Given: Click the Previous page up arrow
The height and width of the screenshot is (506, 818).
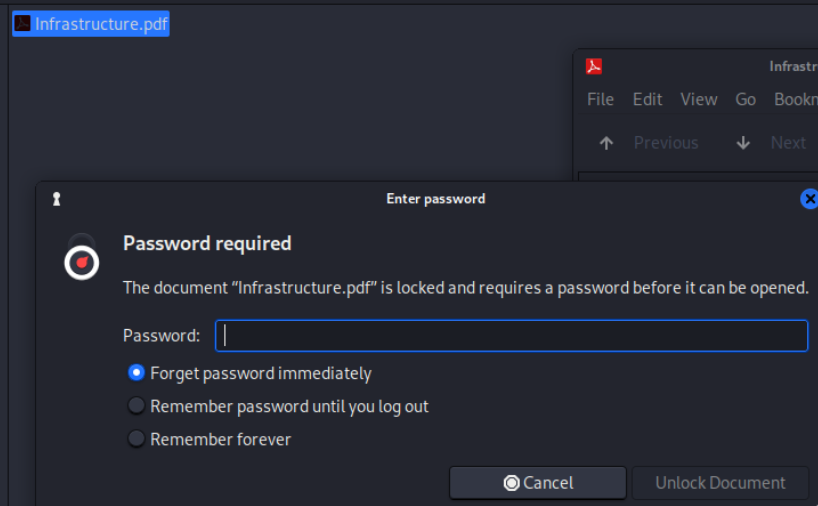Looking at the screenshot, I should [x=606, y=143].
